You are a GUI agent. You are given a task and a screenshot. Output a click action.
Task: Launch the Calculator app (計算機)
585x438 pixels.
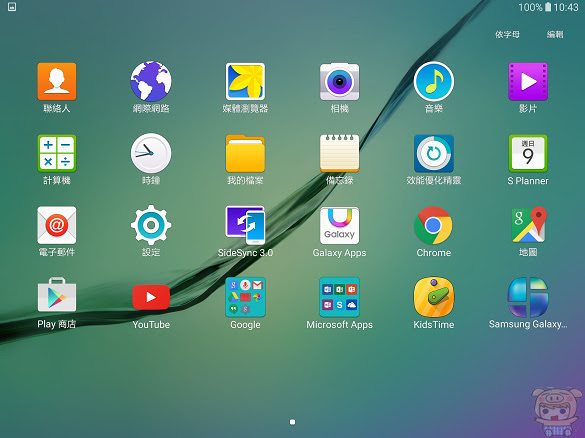[x=57, y=153]
